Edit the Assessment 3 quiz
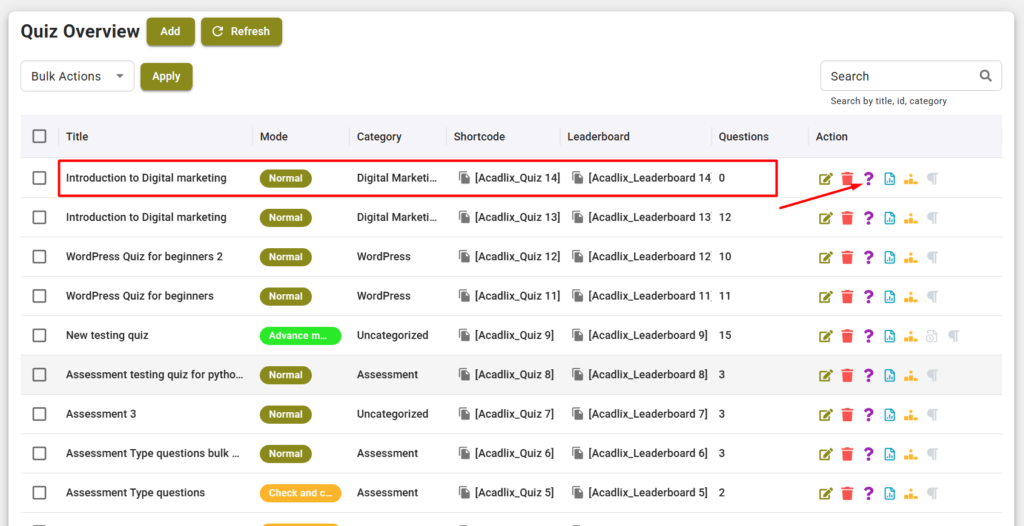 click(826, 414)
